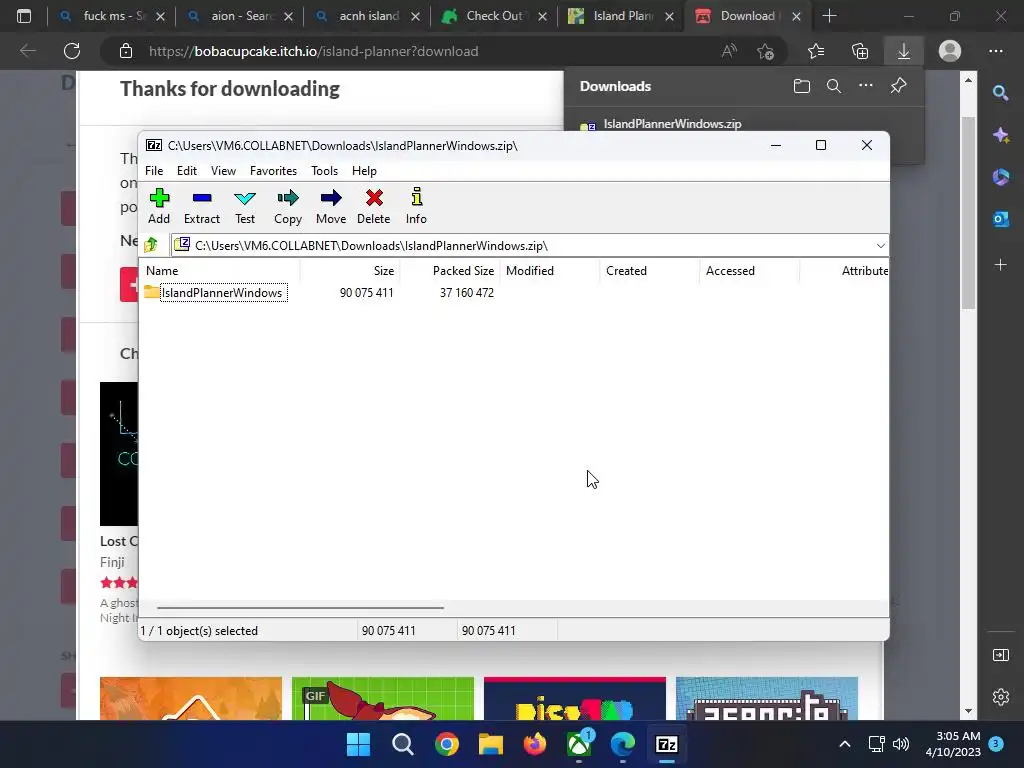Image resolution: width=1024 pixels, height=768 pixels.
Task: Toggle Read aloud in the address bar
Action: (x=729, y=51)
